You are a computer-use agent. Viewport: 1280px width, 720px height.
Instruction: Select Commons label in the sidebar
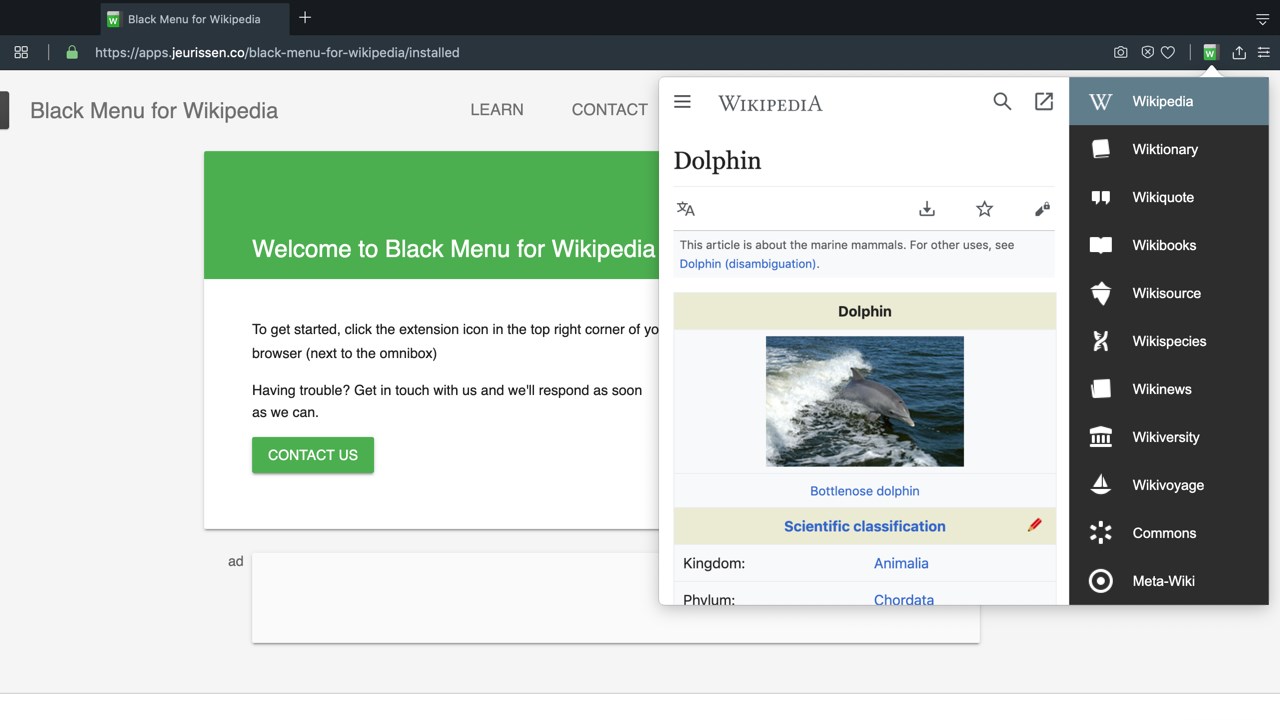[x=1164, y=533]
